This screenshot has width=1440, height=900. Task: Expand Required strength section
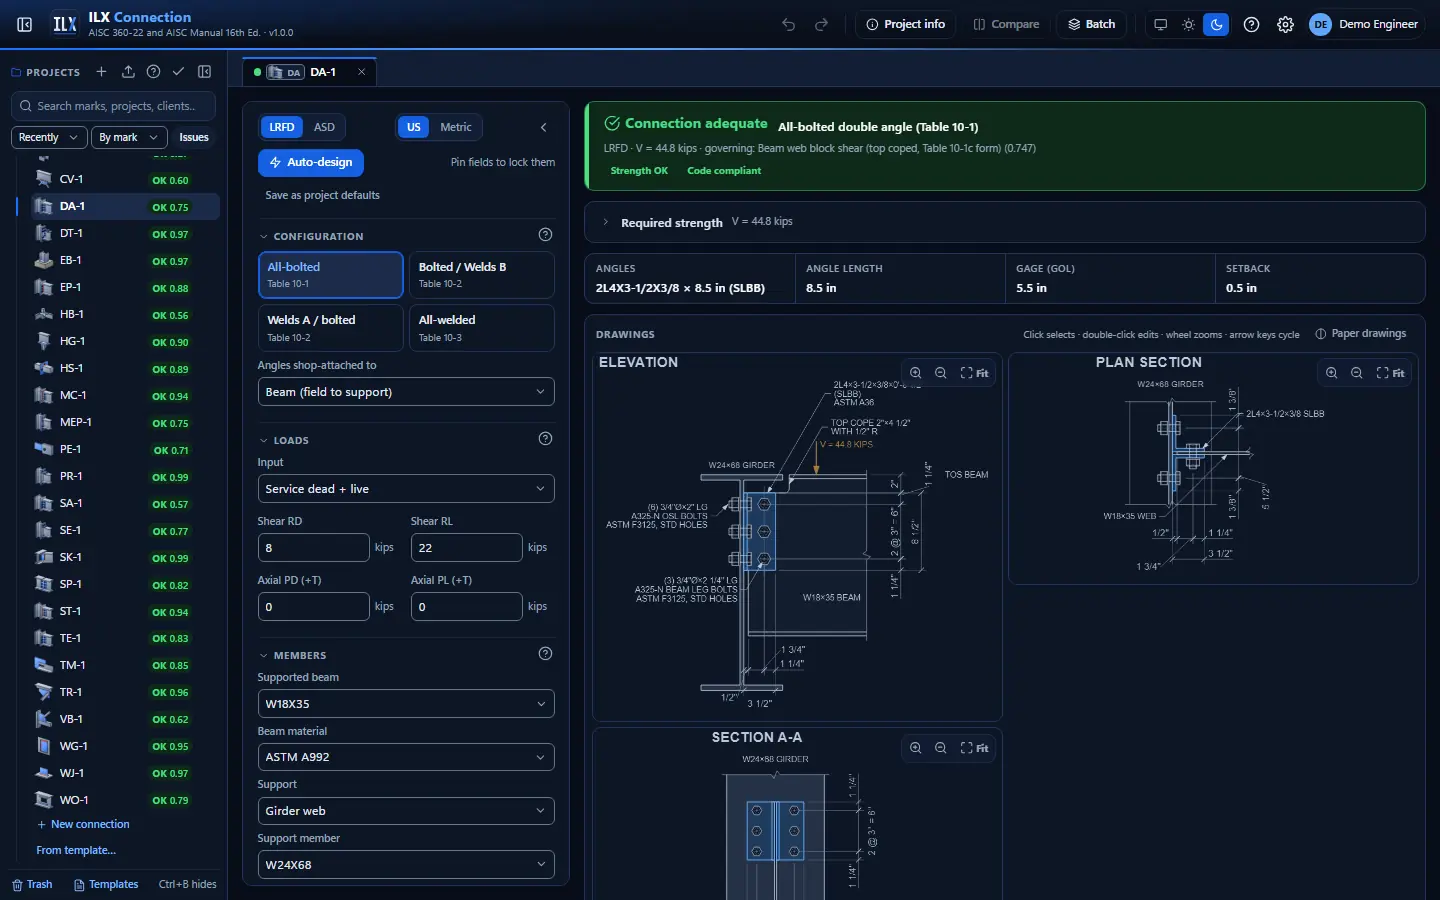coord(1004,222)
